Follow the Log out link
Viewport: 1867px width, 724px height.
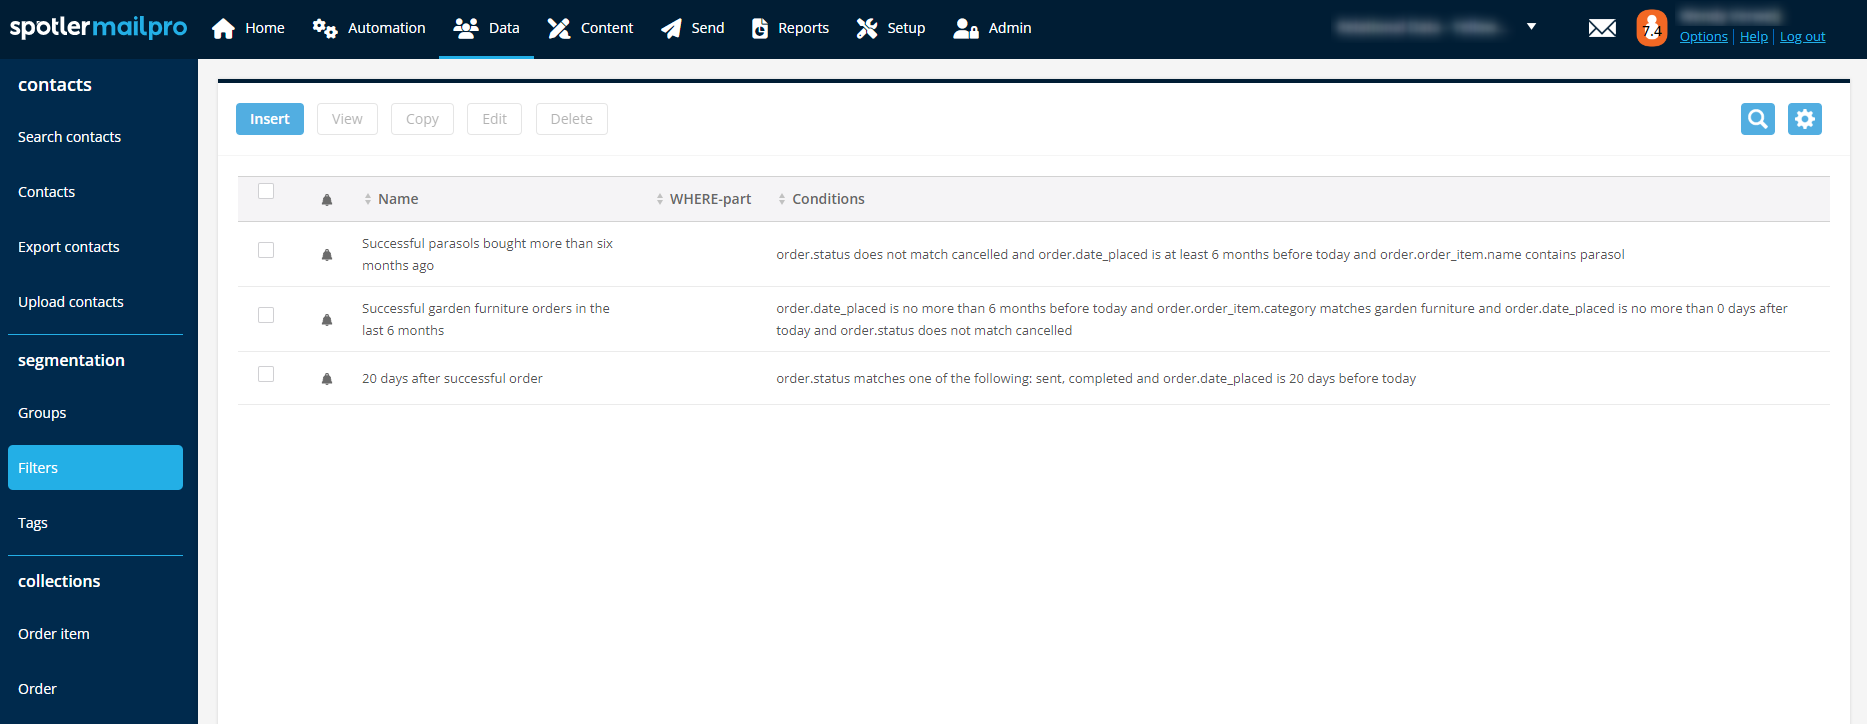click(1802, 37)
